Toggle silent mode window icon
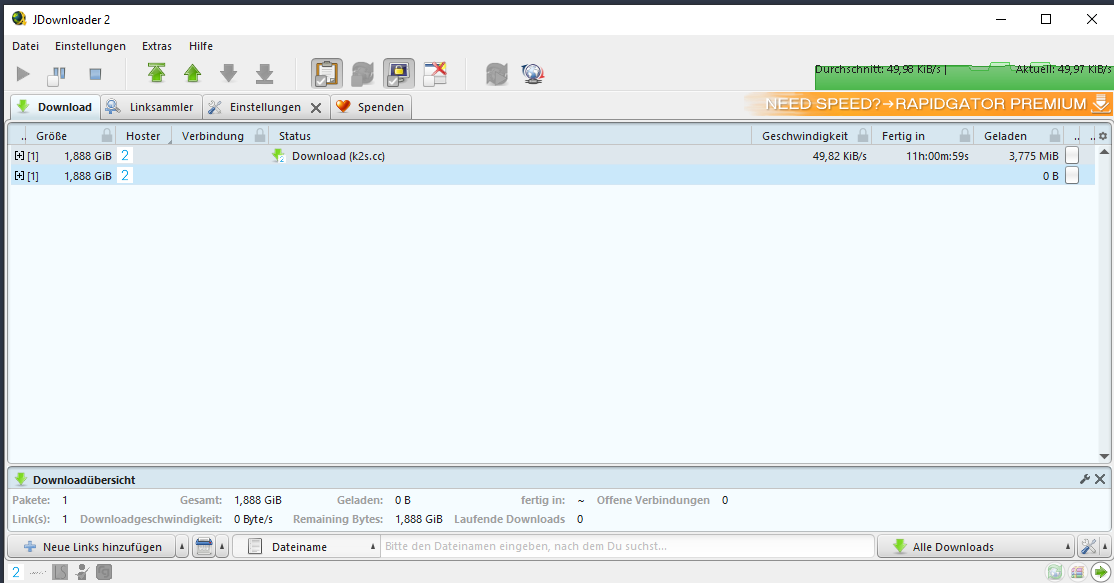 (435, 74)
